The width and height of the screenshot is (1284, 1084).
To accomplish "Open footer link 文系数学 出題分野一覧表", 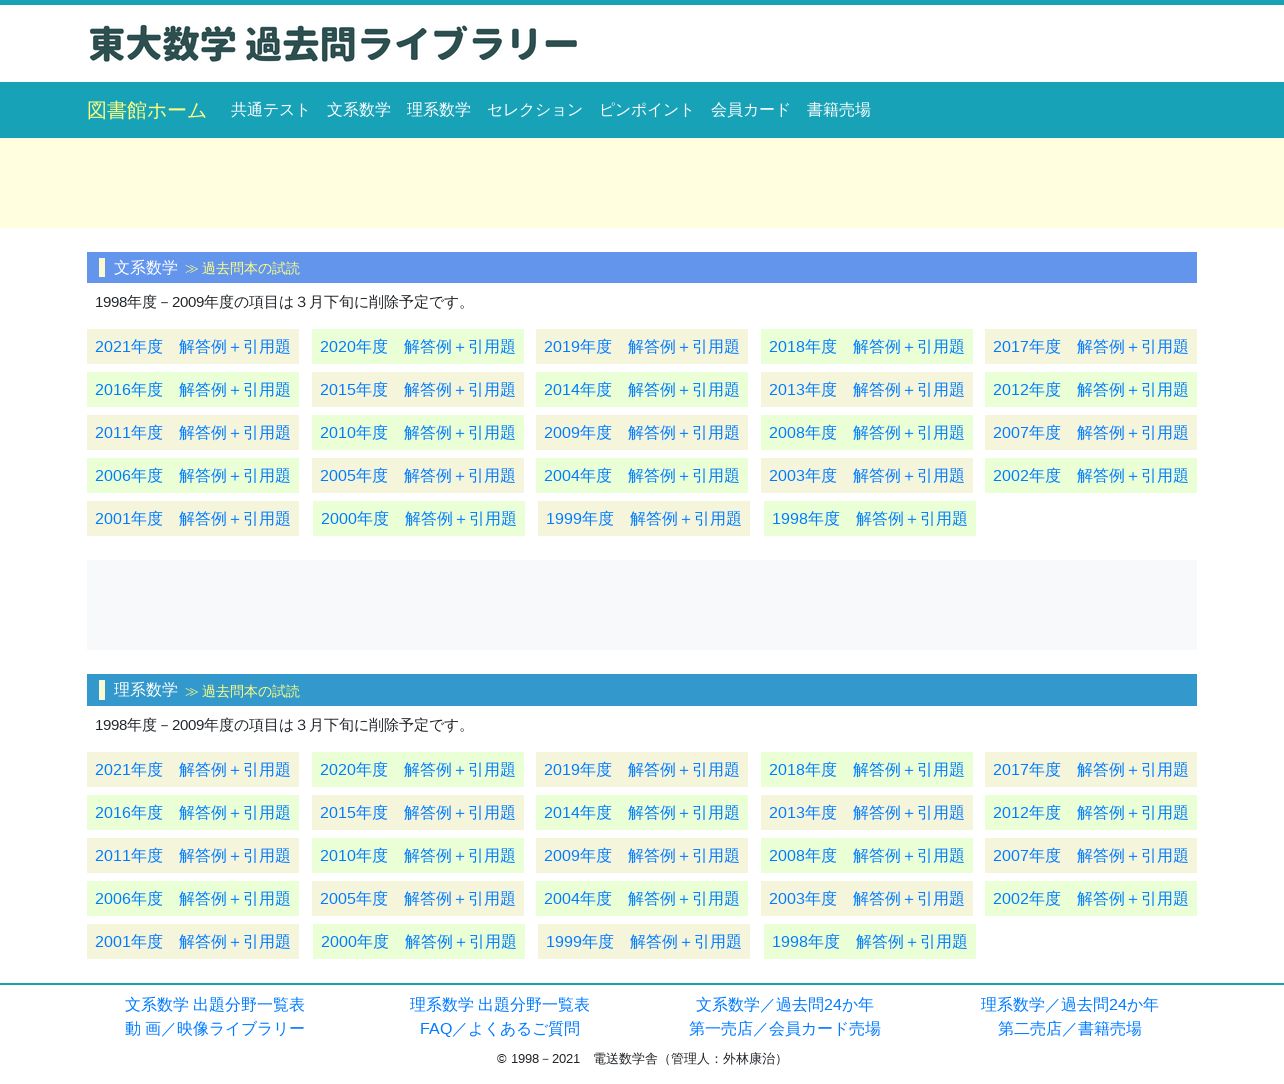I will pyautogui.click(x=215, y=1005).
